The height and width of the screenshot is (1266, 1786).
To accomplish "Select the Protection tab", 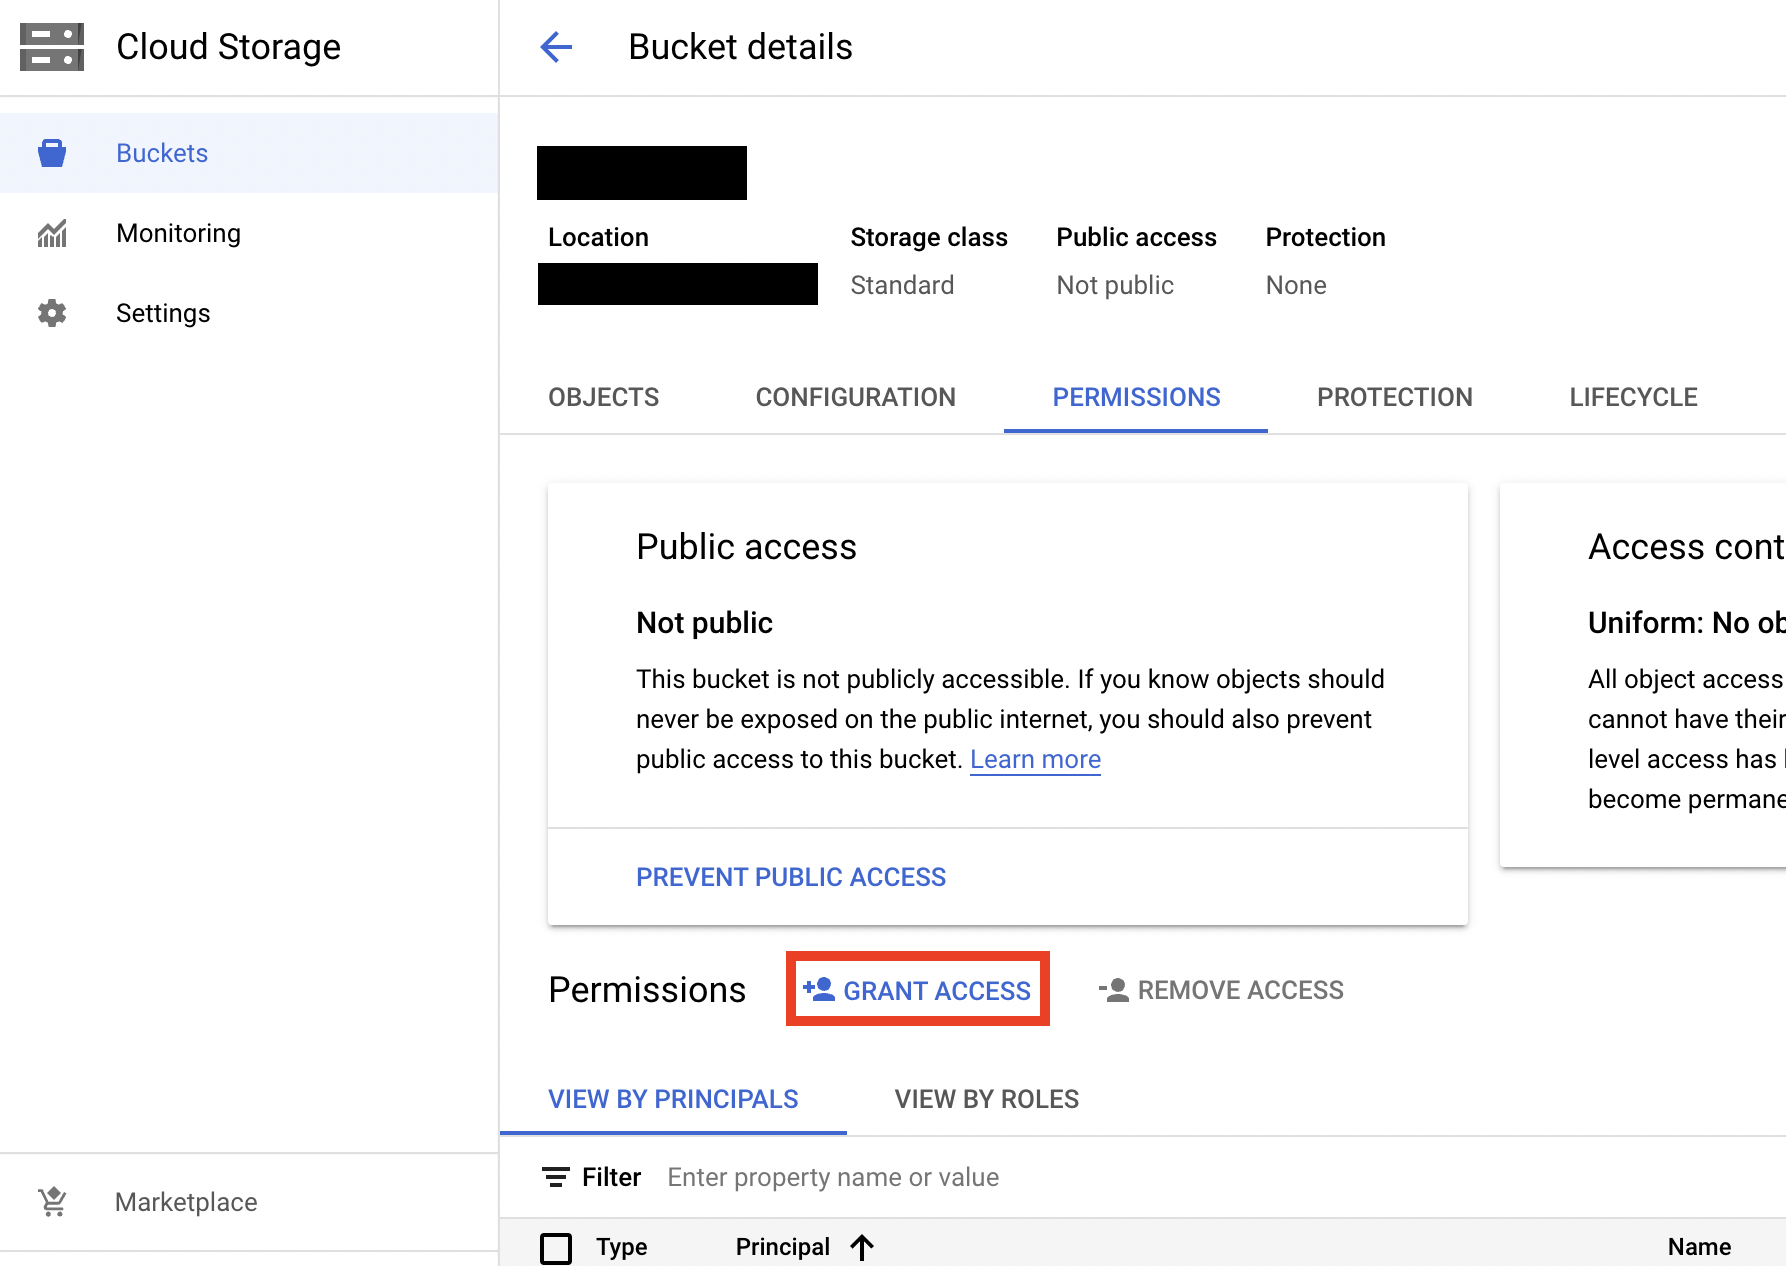I will point(1395,397).
